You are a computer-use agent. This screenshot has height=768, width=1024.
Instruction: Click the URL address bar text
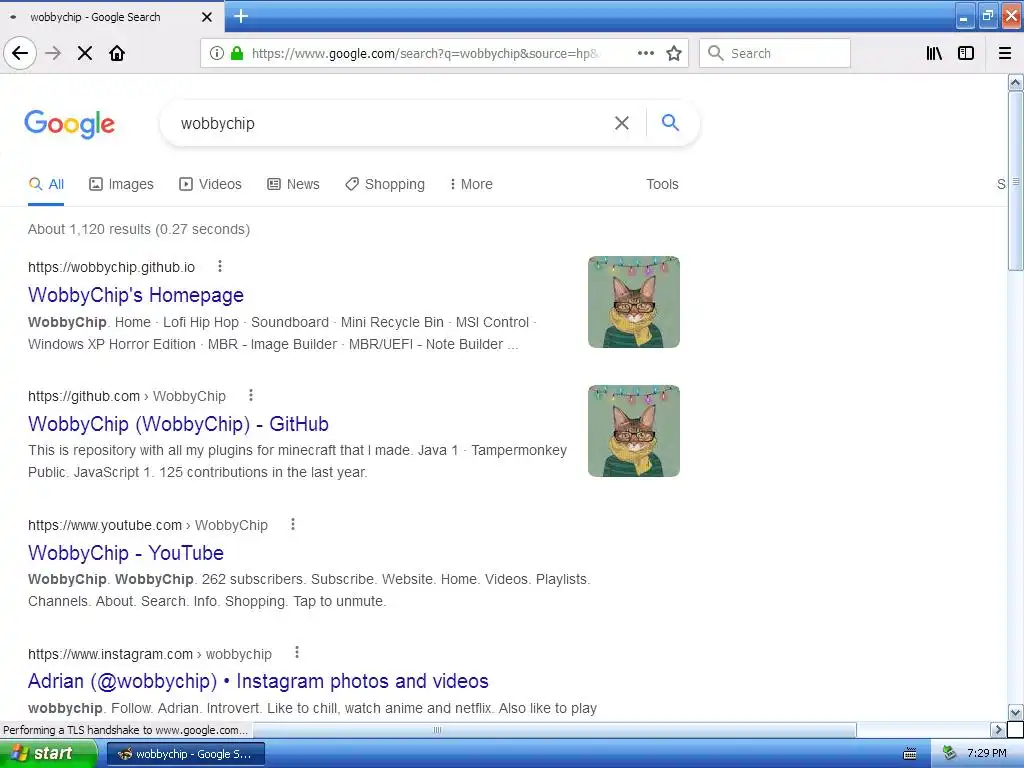pos(424,54)
